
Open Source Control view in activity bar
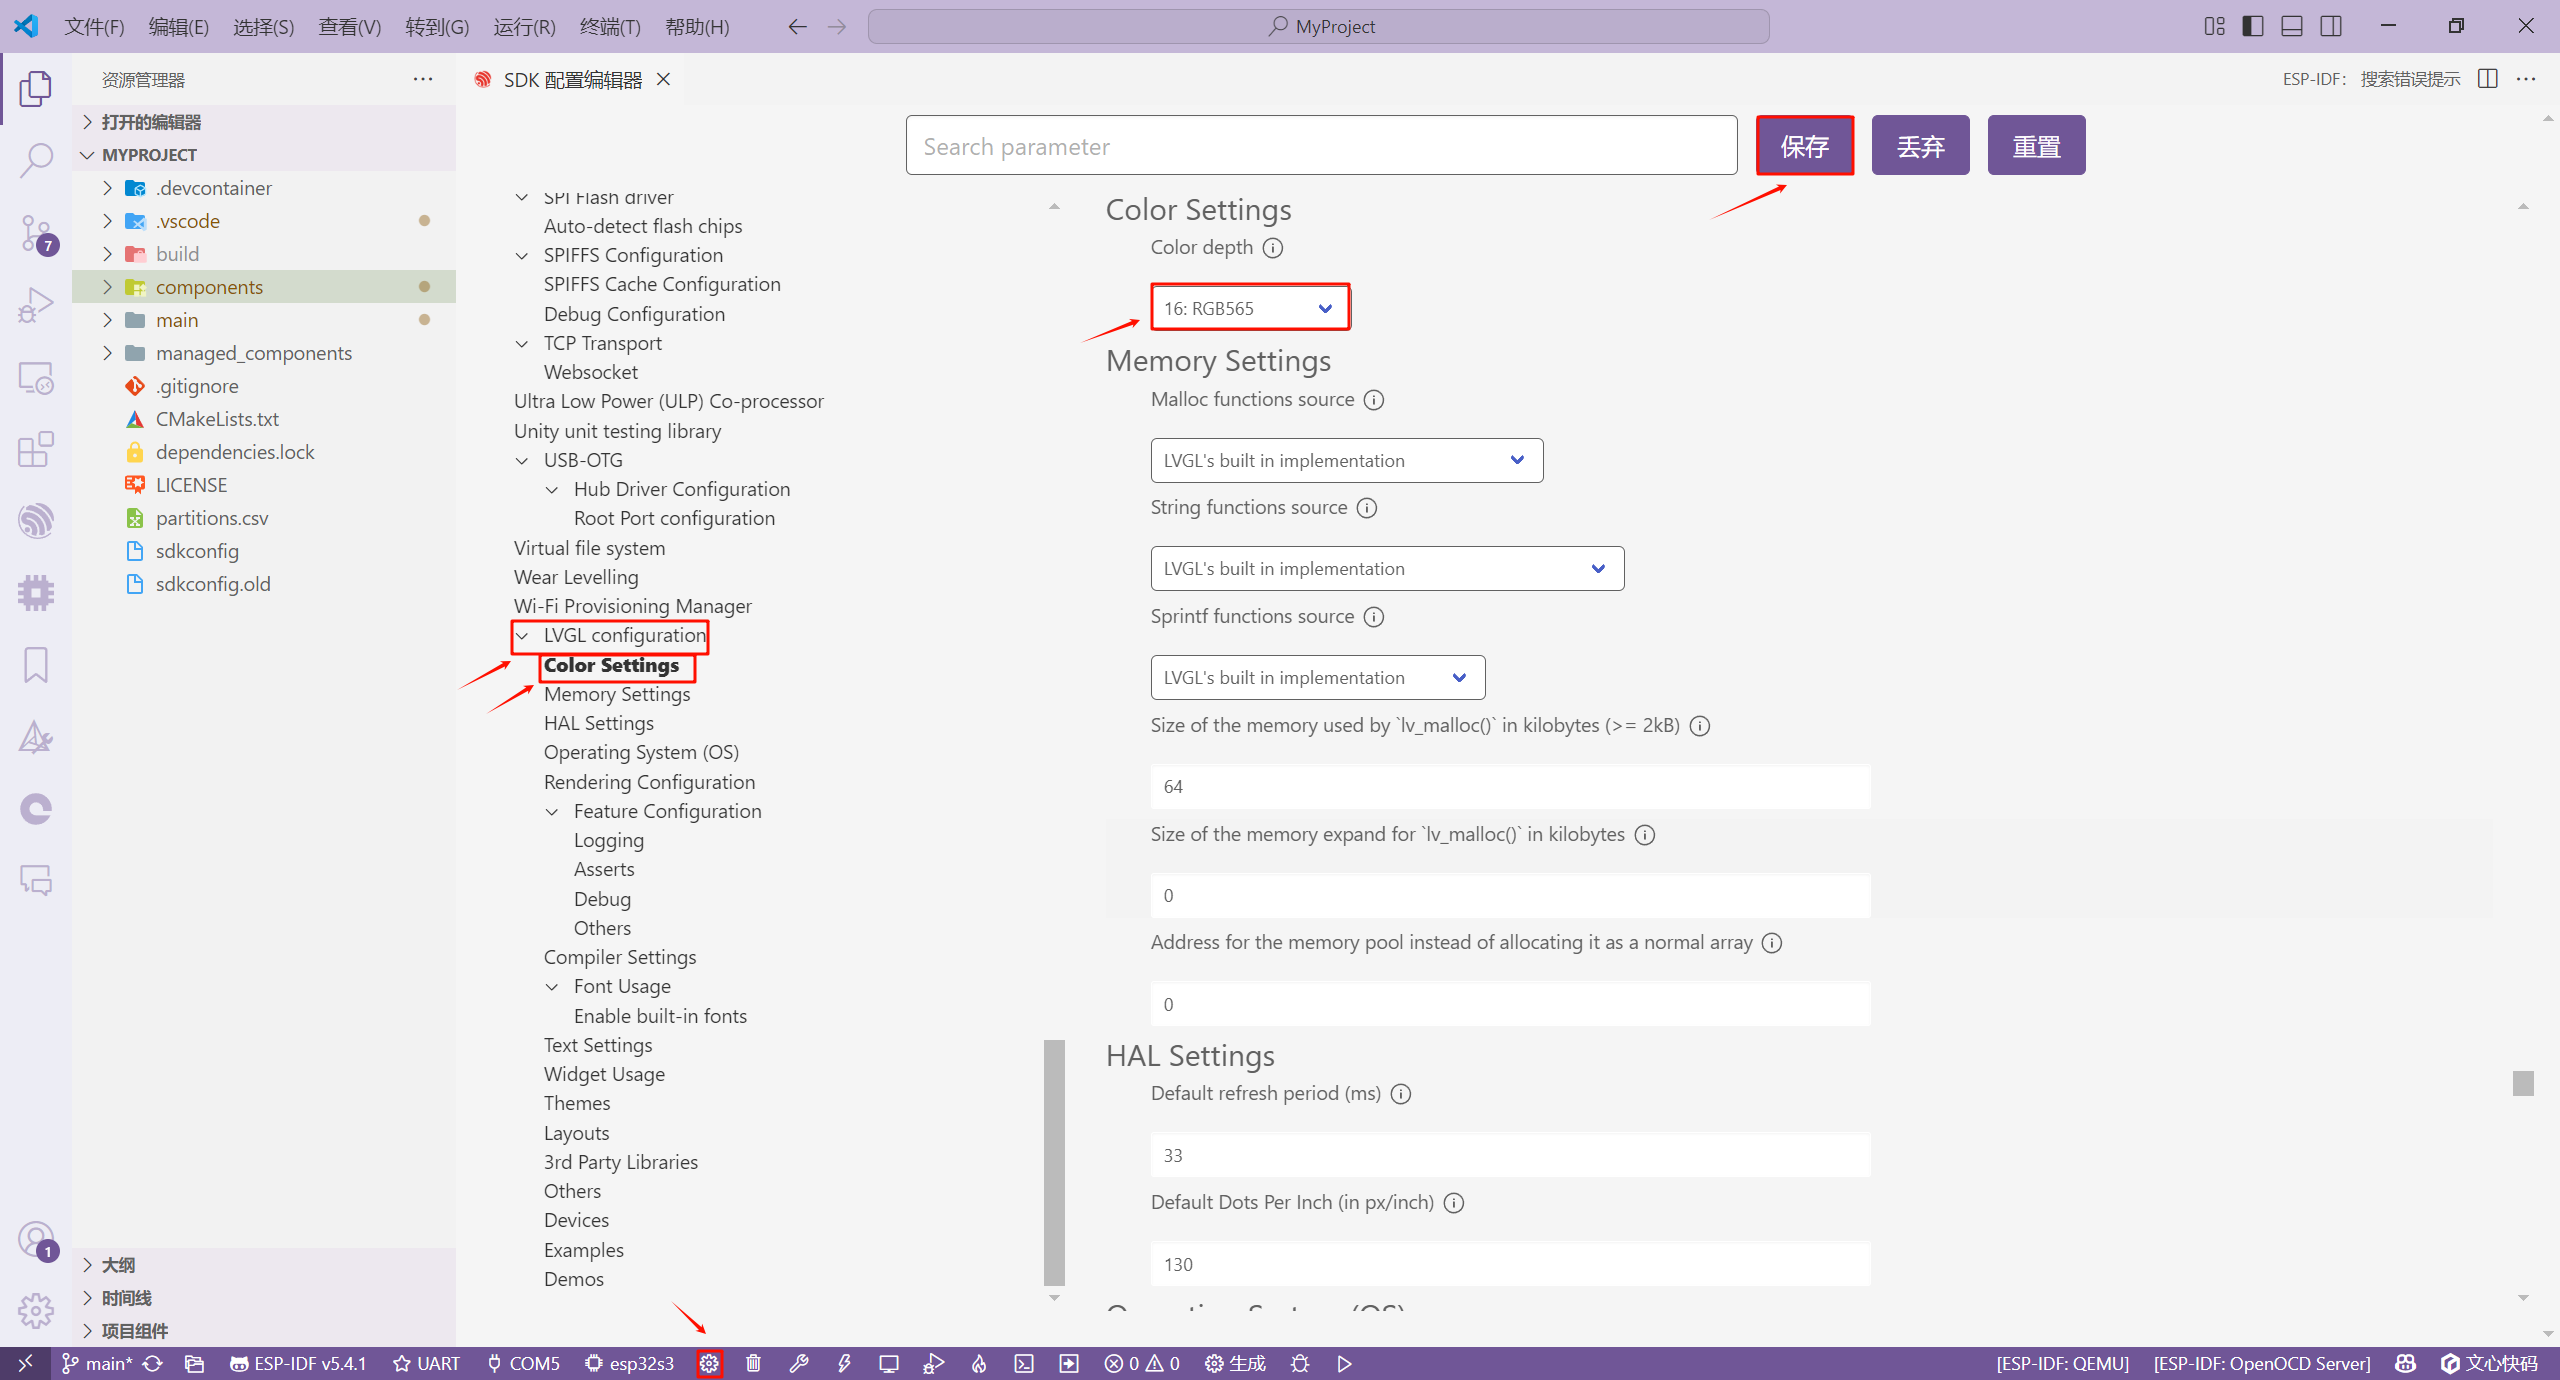pyautogui.click(x=36, y=233)
